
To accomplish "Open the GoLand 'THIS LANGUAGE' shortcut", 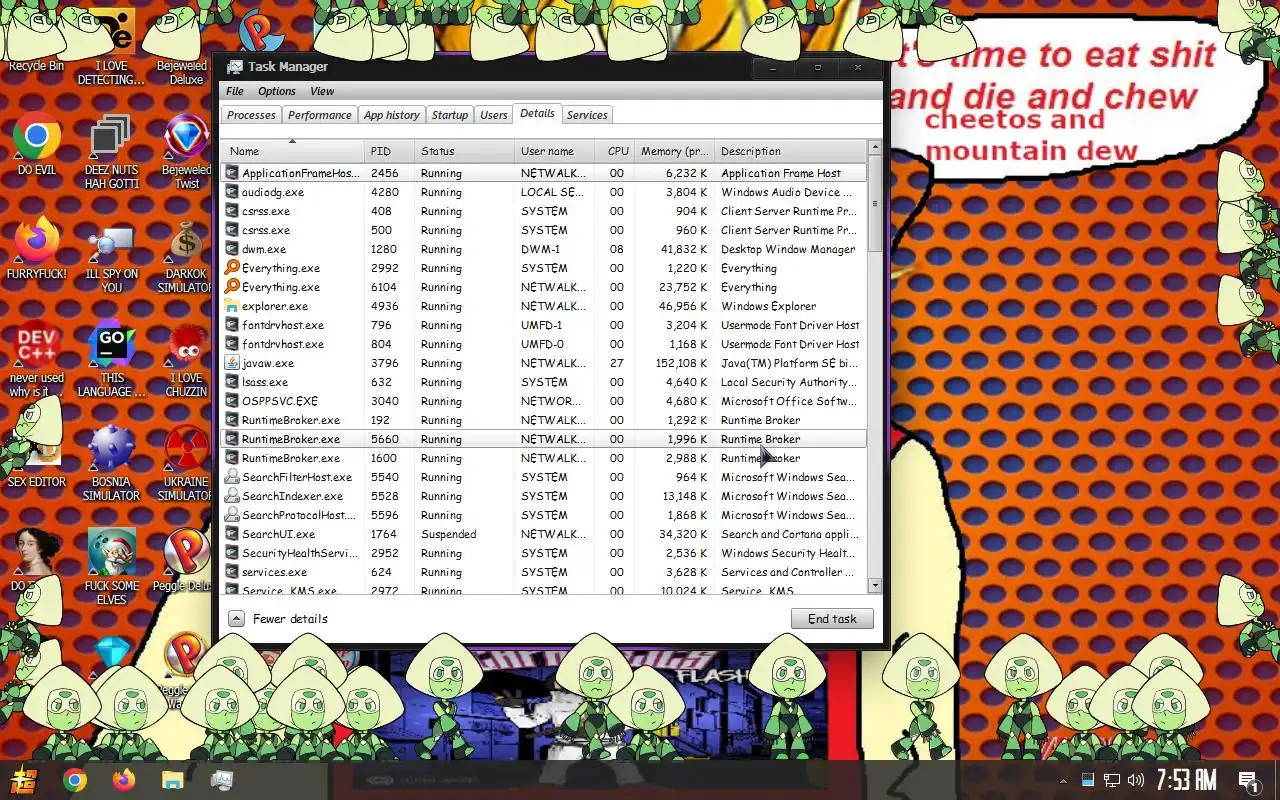I will (x=111, y=360).
